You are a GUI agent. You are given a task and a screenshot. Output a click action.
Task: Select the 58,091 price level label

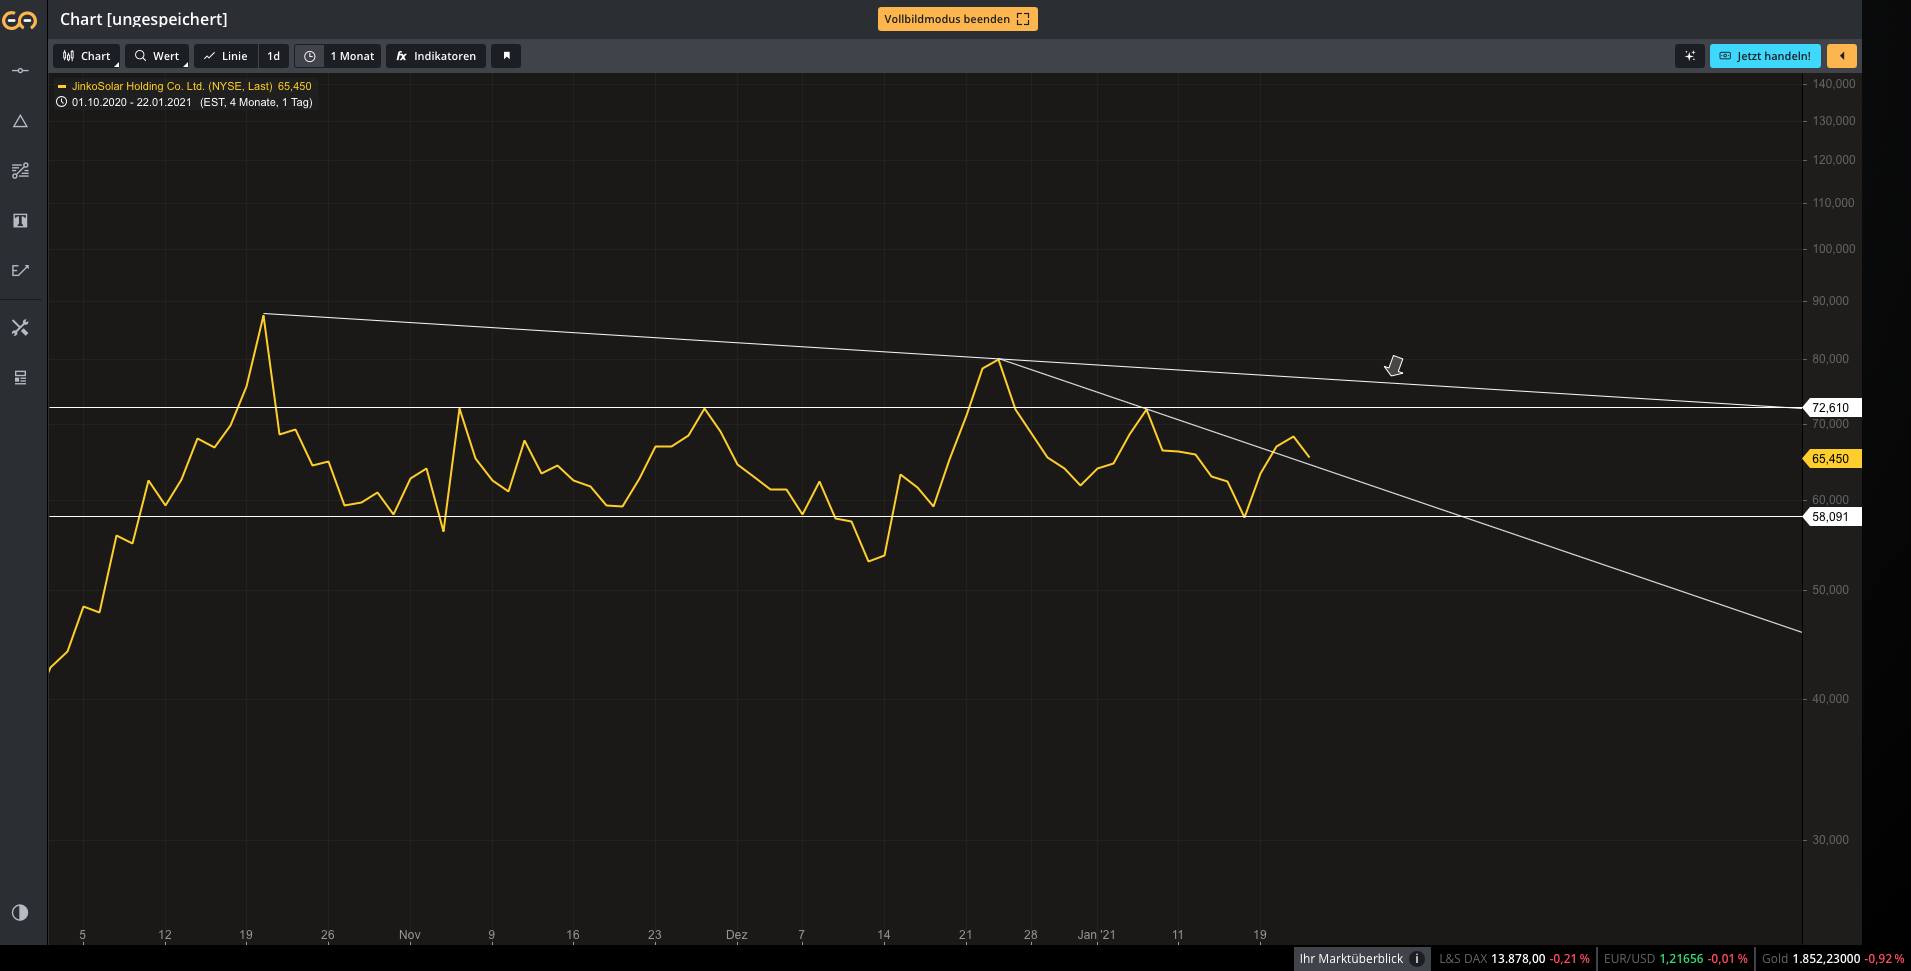coord(1831,516)
